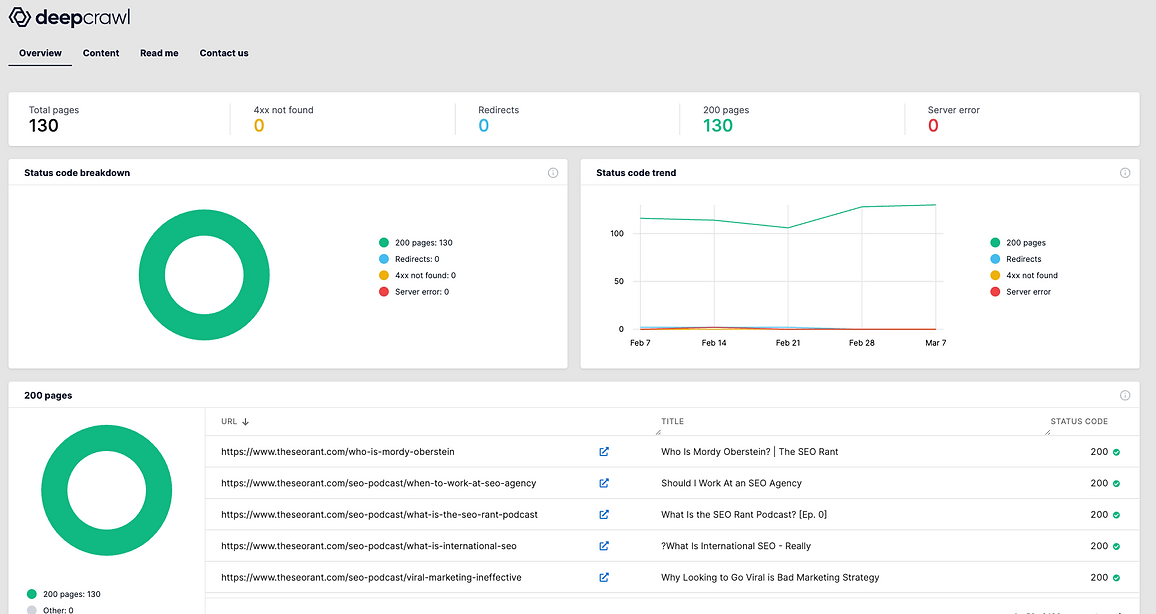Viewport: 1156px width, 614px height.
Task: Switch to the Overview tab
Action: click(41, 53)
